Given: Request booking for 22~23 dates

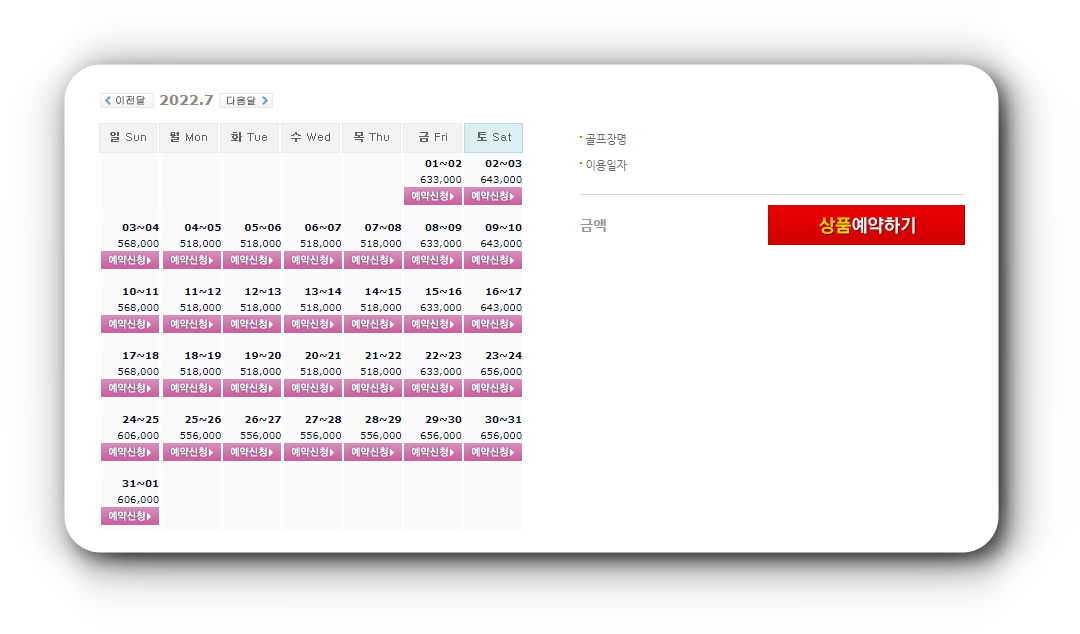Looking at the screenshot, I should 433,389.
